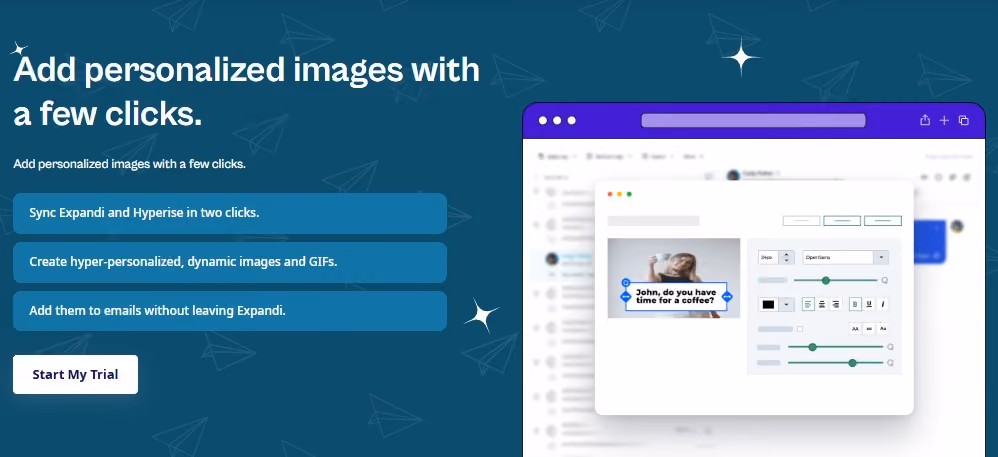This screenshot has height=457, width=998.
Task: Select the align right icon
Action: pos(835,304)
